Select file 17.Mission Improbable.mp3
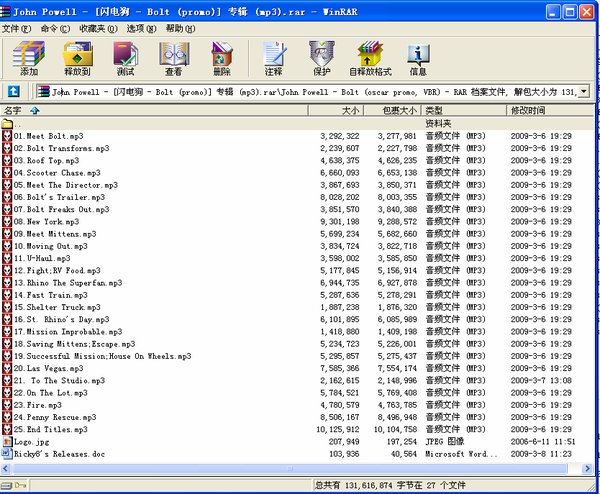The image size is (600, 494). [x=68, y=332]
